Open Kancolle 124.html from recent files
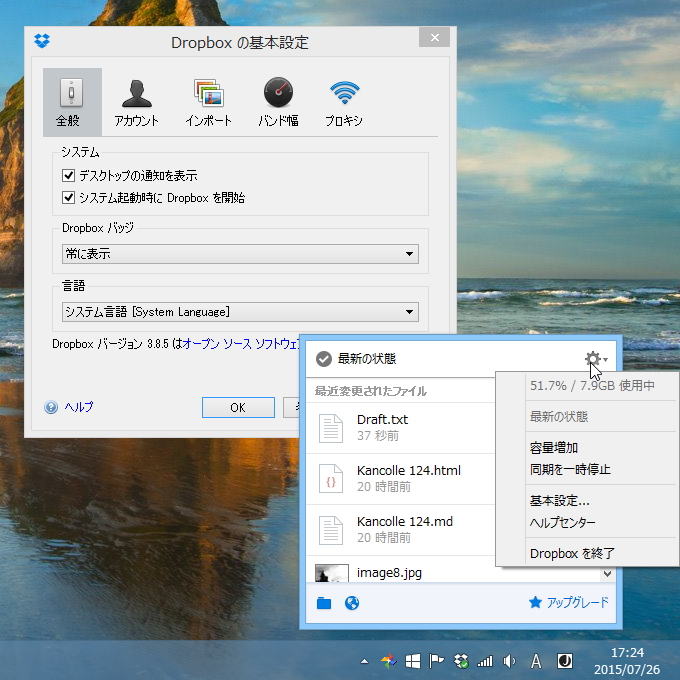Image resolution: width=680 pixels, height=680 pixels. (400, 479)
